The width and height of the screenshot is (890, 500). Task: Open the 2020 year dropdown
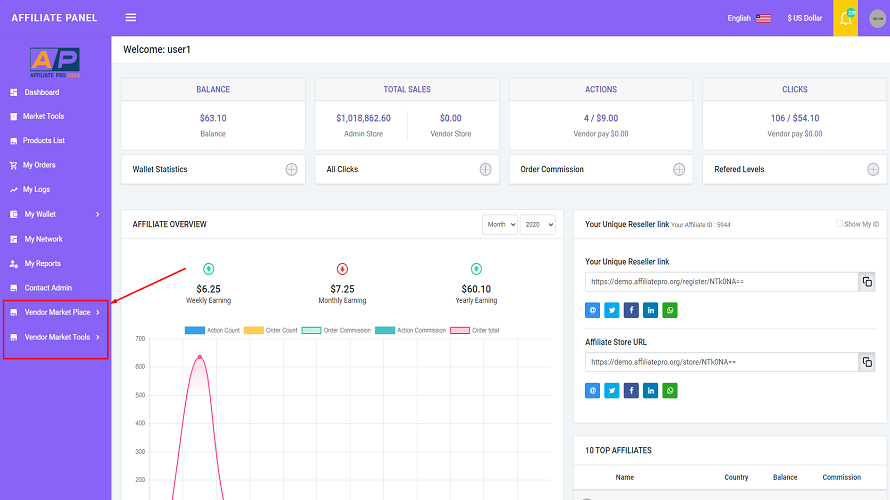[538, 225]
